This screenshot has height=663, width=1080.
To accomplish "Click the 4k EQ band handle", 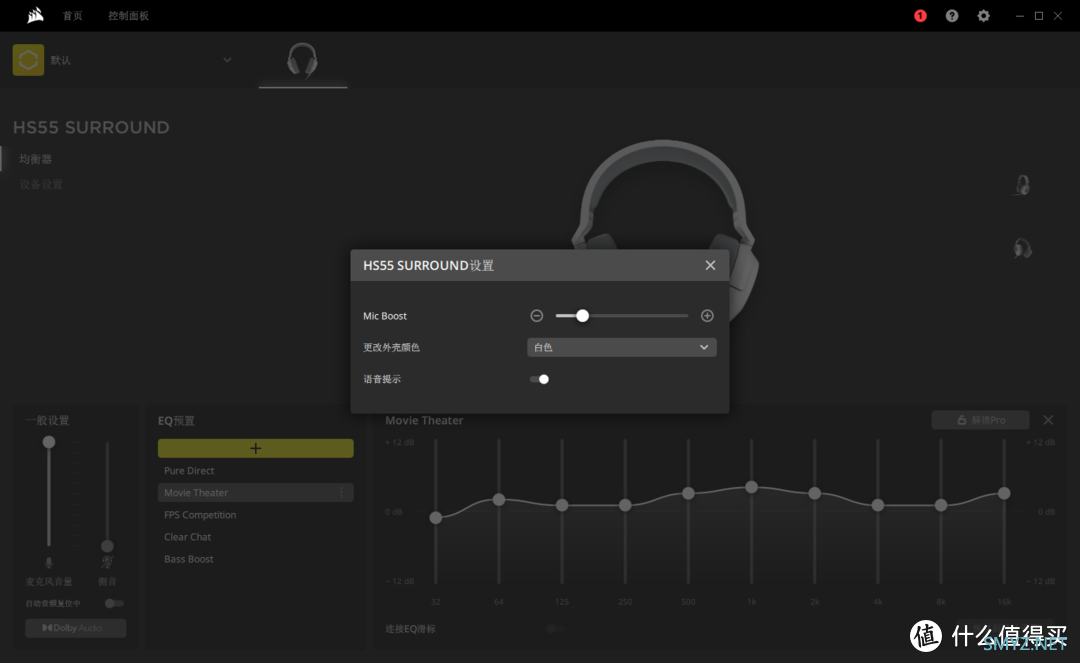I will click(878, 505).
